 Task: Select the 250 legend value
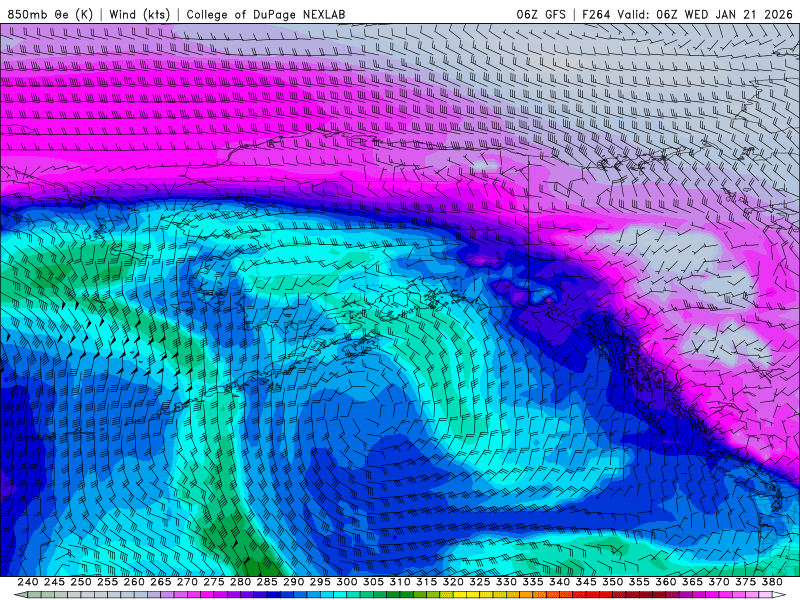click(81, 582)
